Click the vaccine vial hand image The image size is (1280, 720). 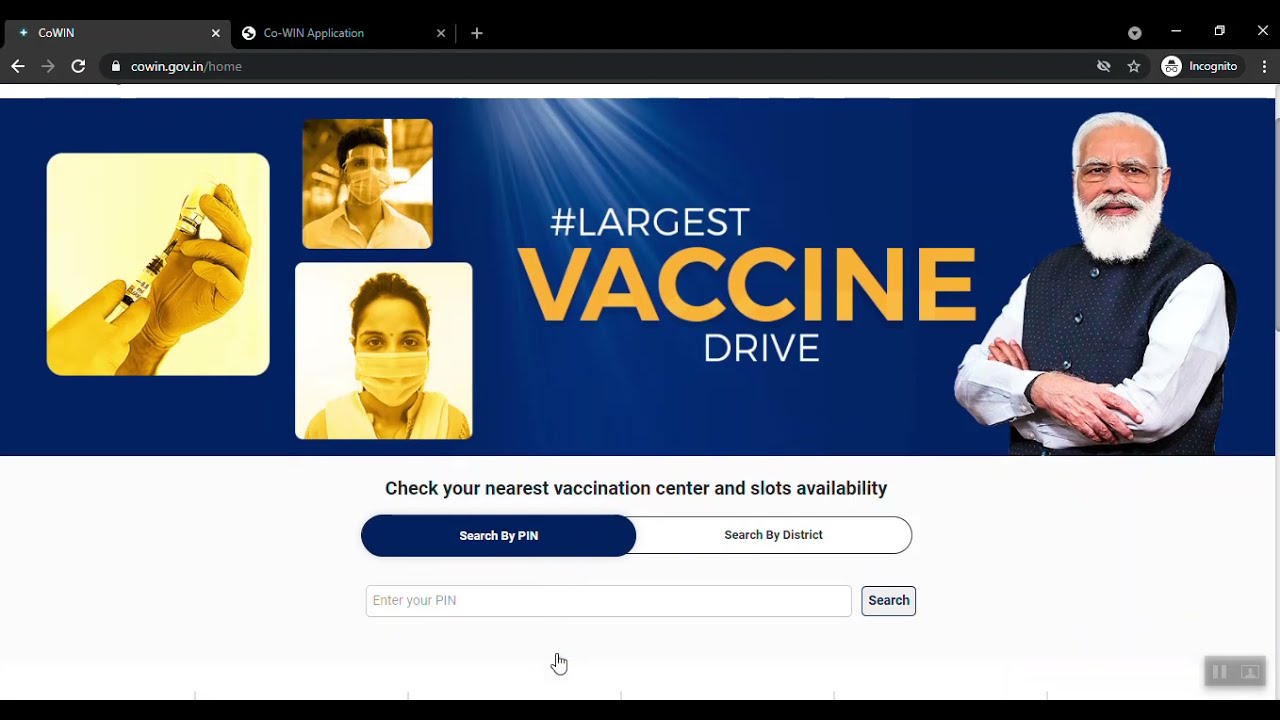point(158,264)
